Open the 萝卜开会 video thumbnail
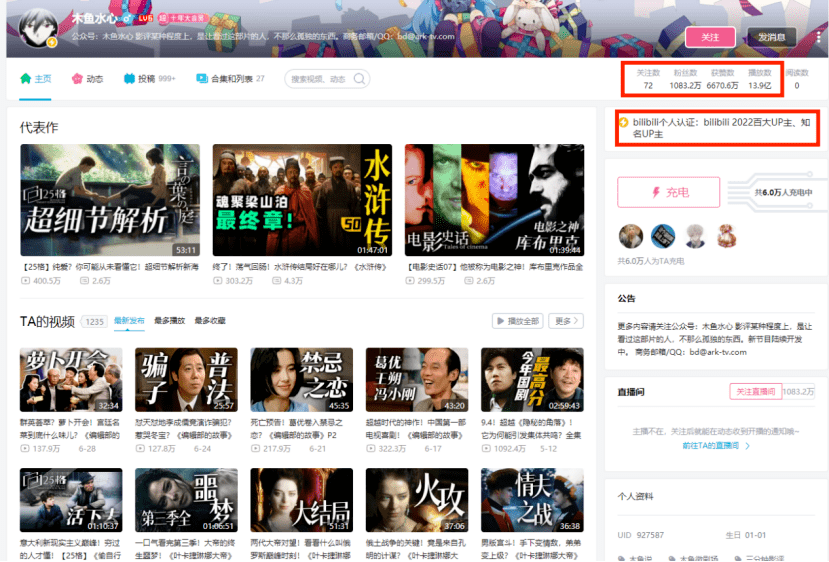The image size is (829, 562). point(71,380)
